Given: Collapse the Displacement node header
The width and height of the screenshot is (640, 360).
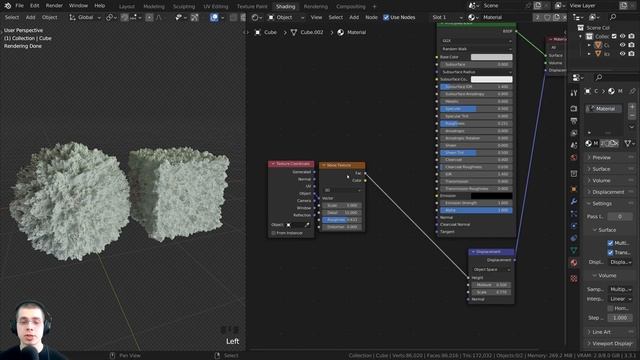Looking at the screenshot, I should coord(473,252).
